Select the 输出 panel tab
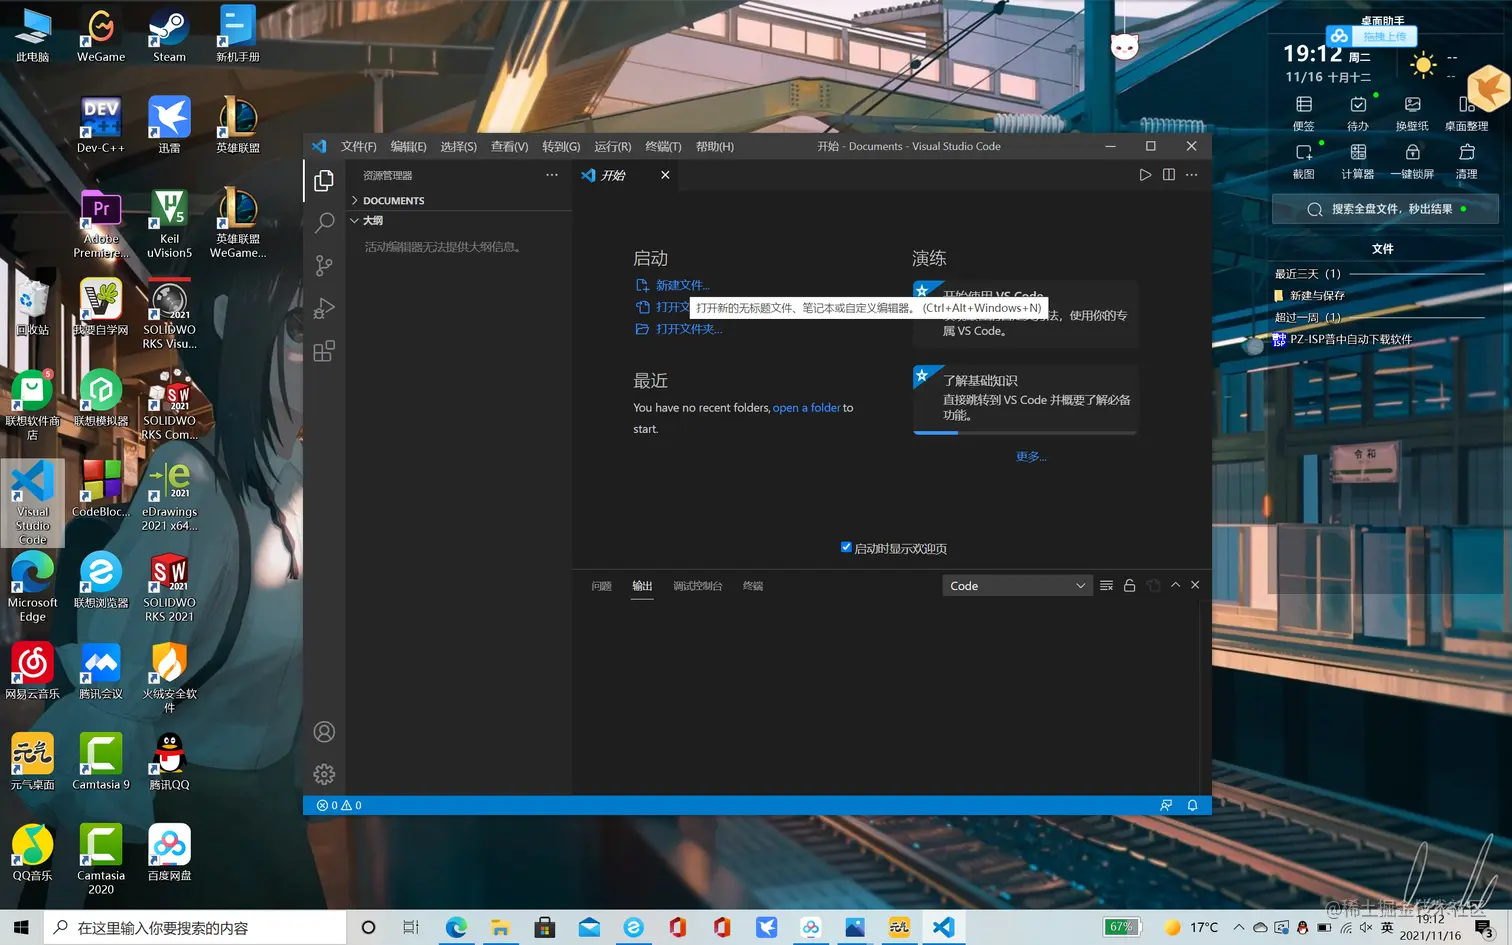Image resolution: width=1512 pixels, height=945 pixels. point(642,586)
